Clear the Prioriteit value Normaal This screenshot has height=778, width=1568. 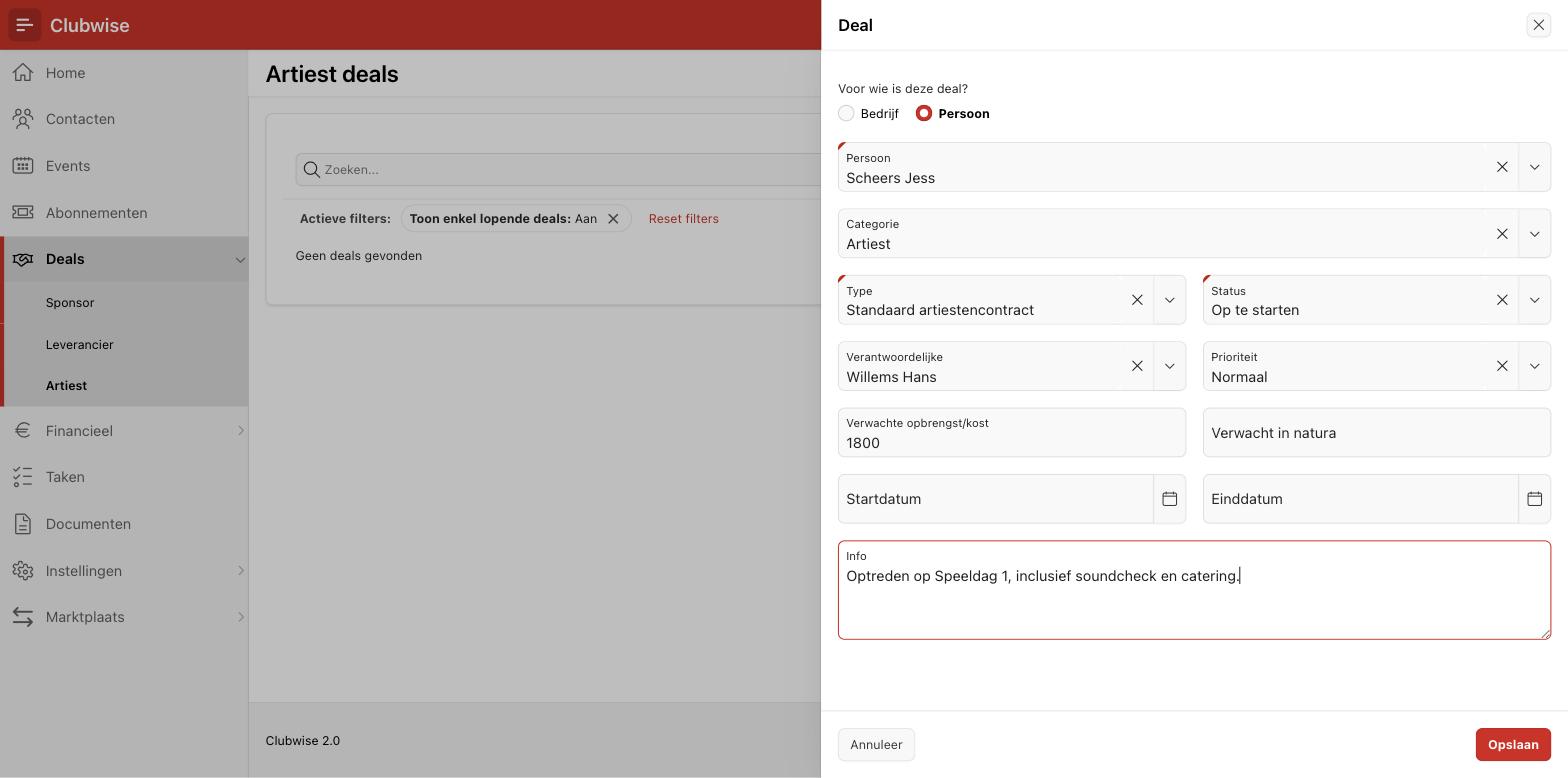click(1502, 366)
